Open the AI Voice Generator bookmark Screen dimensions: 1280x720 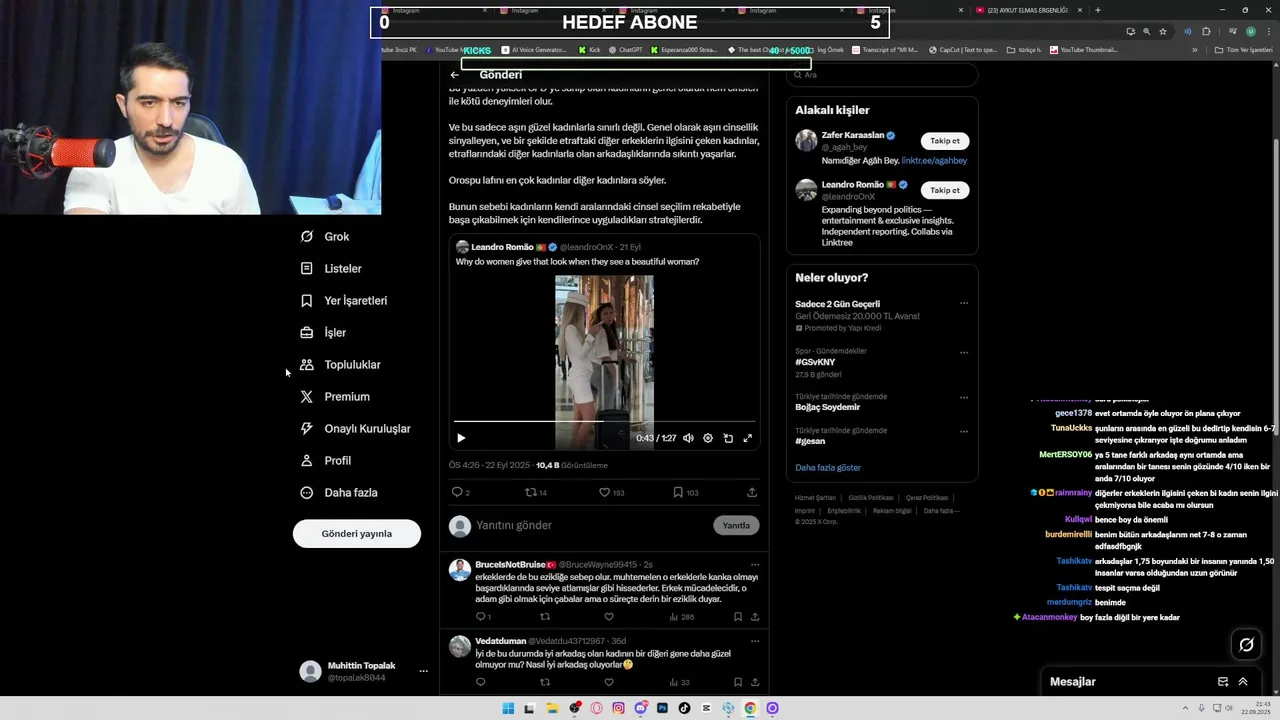click(534, 50)
